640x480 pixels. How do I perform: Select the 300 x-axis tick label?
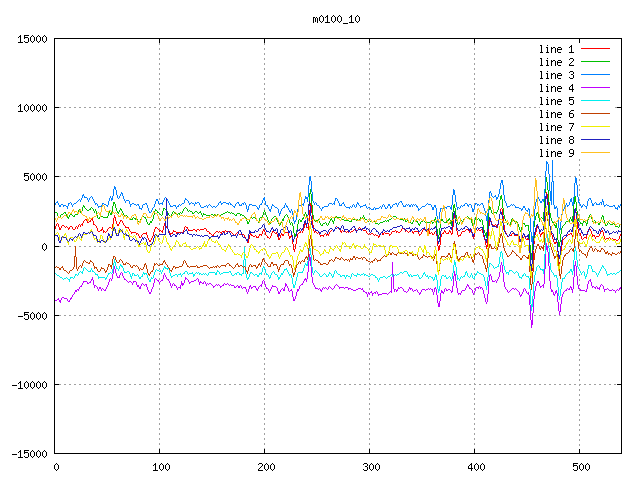pos(370,467)
